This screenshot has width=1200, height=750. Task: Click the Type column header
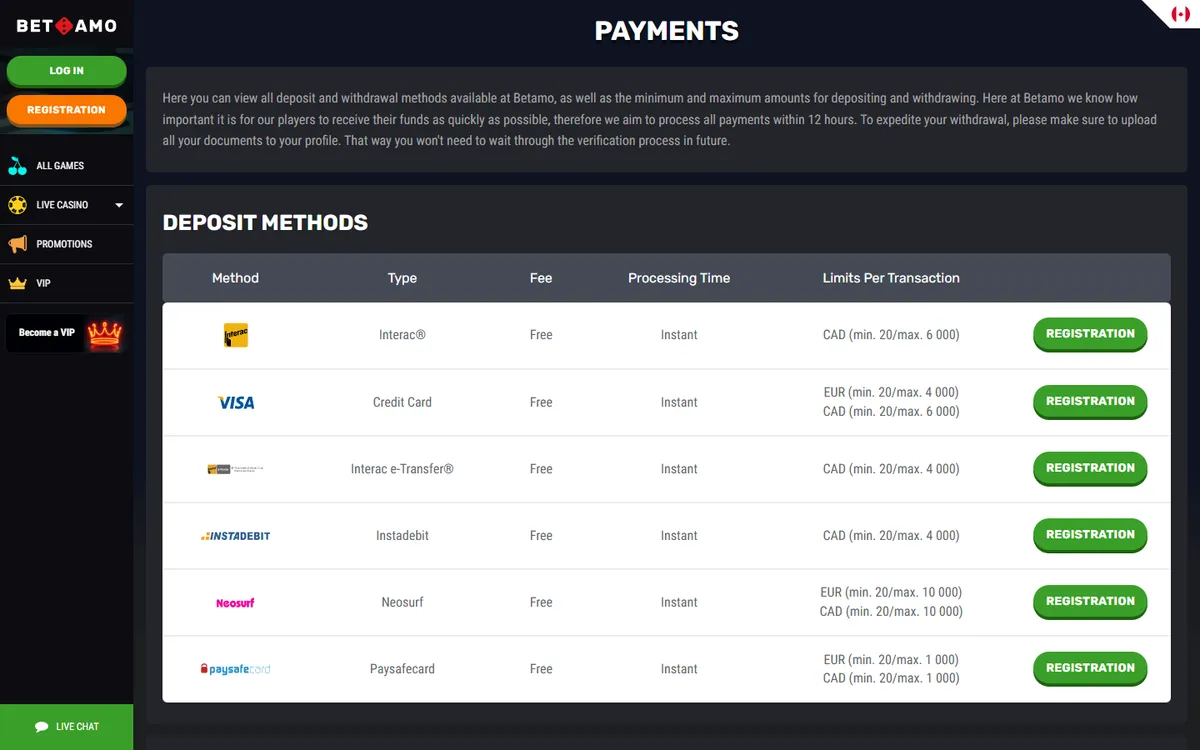click(402, 278)
